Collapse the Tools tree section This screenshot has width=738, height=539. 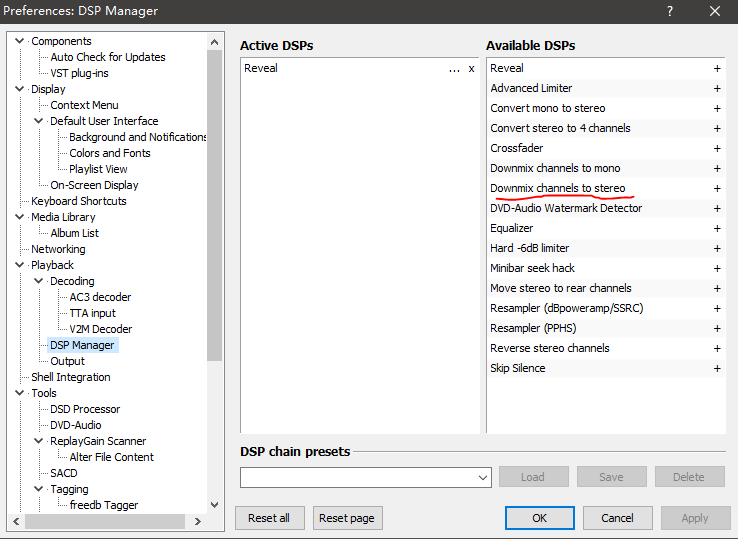click(x=20, y=393)
